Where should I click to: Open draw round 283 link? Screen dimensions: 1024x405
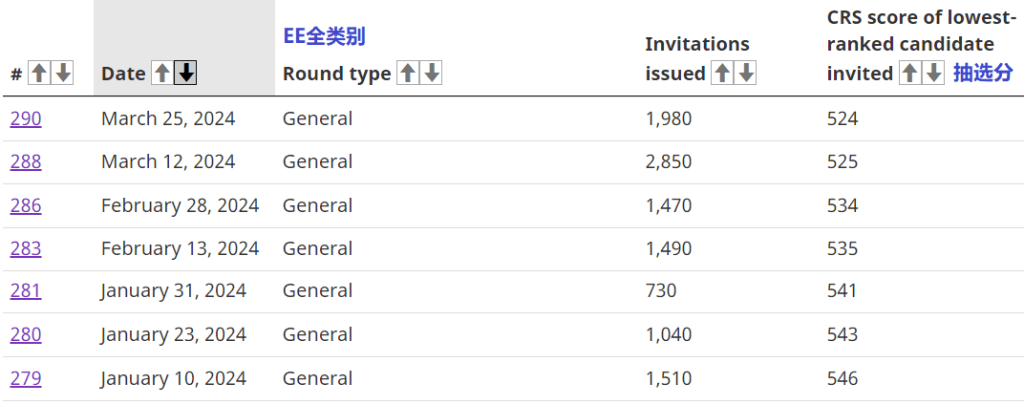[x=25, y=249]
